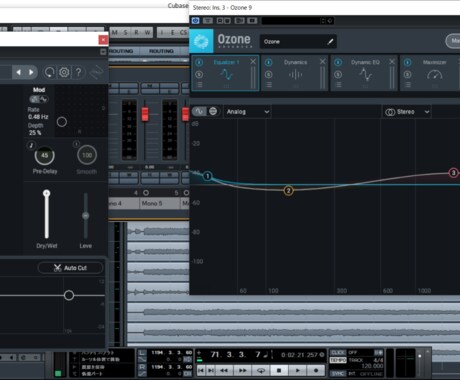Click the Rate value 0.48 Hz
460x380 pixels.
click(x=38, y=117)
